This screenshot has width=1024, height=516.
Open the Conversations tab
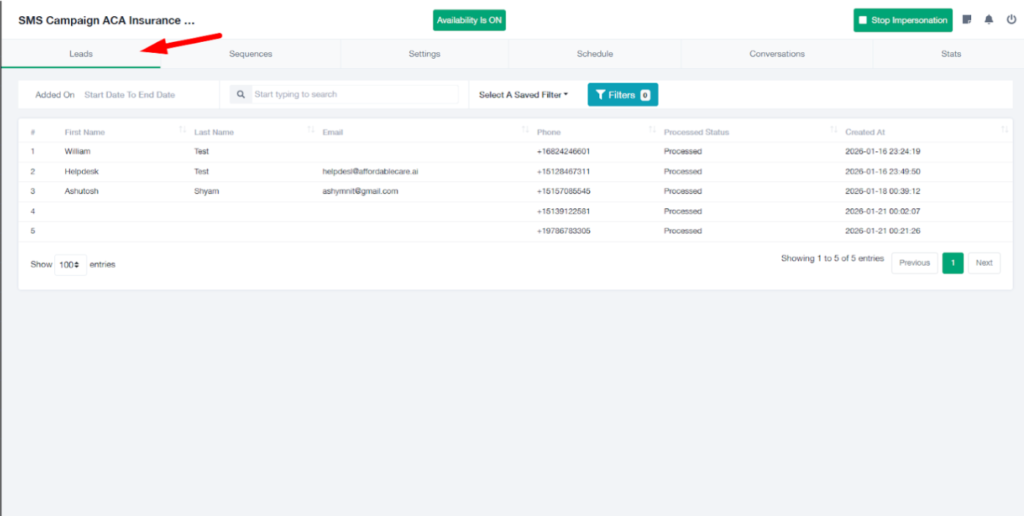pyautogui.click(x=777, y=54)
